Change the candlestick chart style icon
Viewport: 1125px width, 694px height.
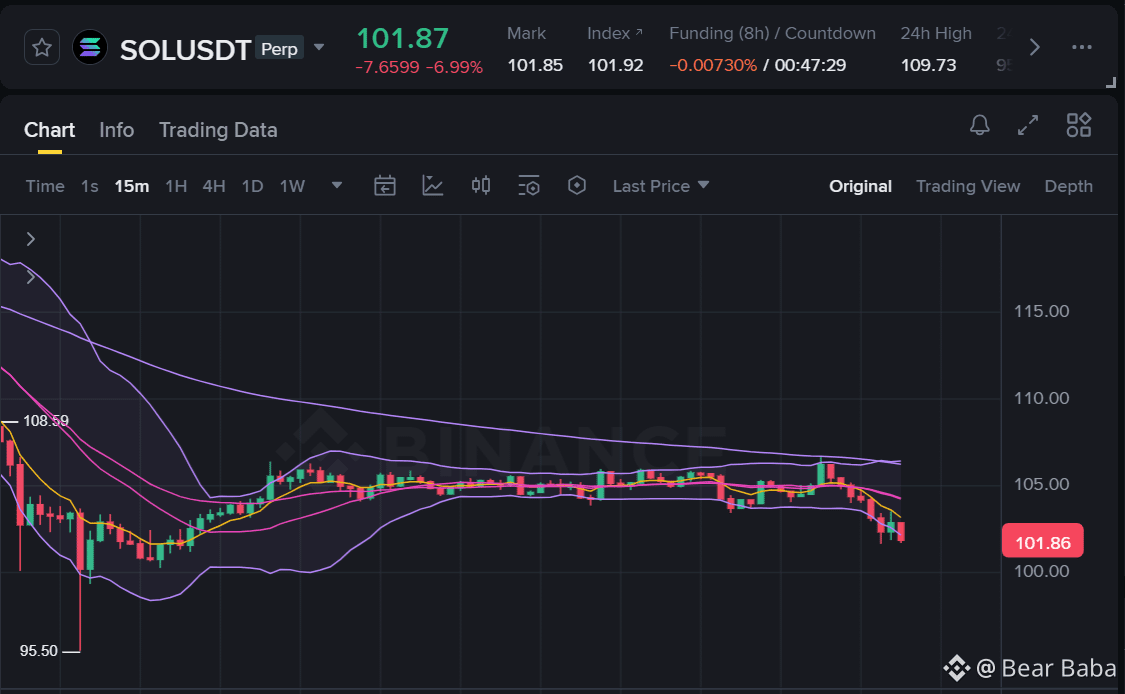pyautogui.click(x=481, y=186)
